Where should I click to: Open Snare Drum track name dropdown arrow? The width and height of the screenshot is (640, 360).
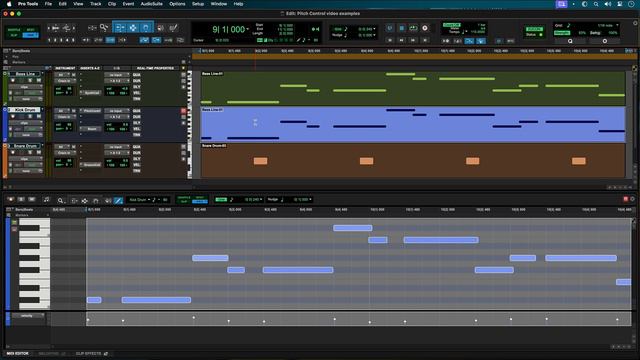(42, 146)
